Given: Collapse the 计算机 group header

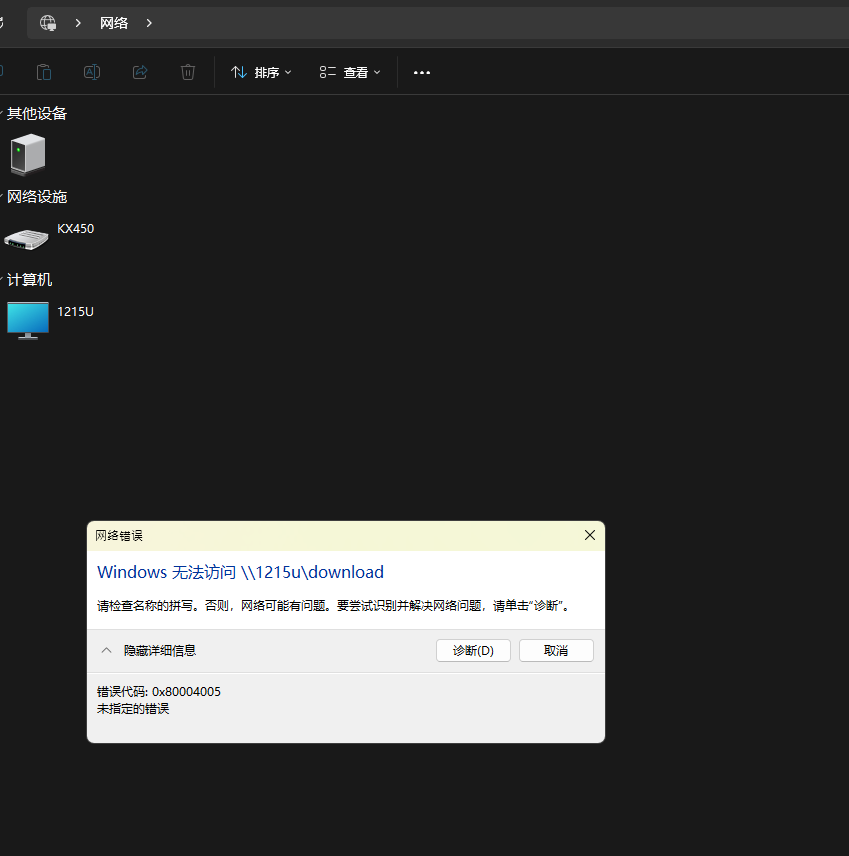Looking at the screenshot, I should tap(29, 280).
